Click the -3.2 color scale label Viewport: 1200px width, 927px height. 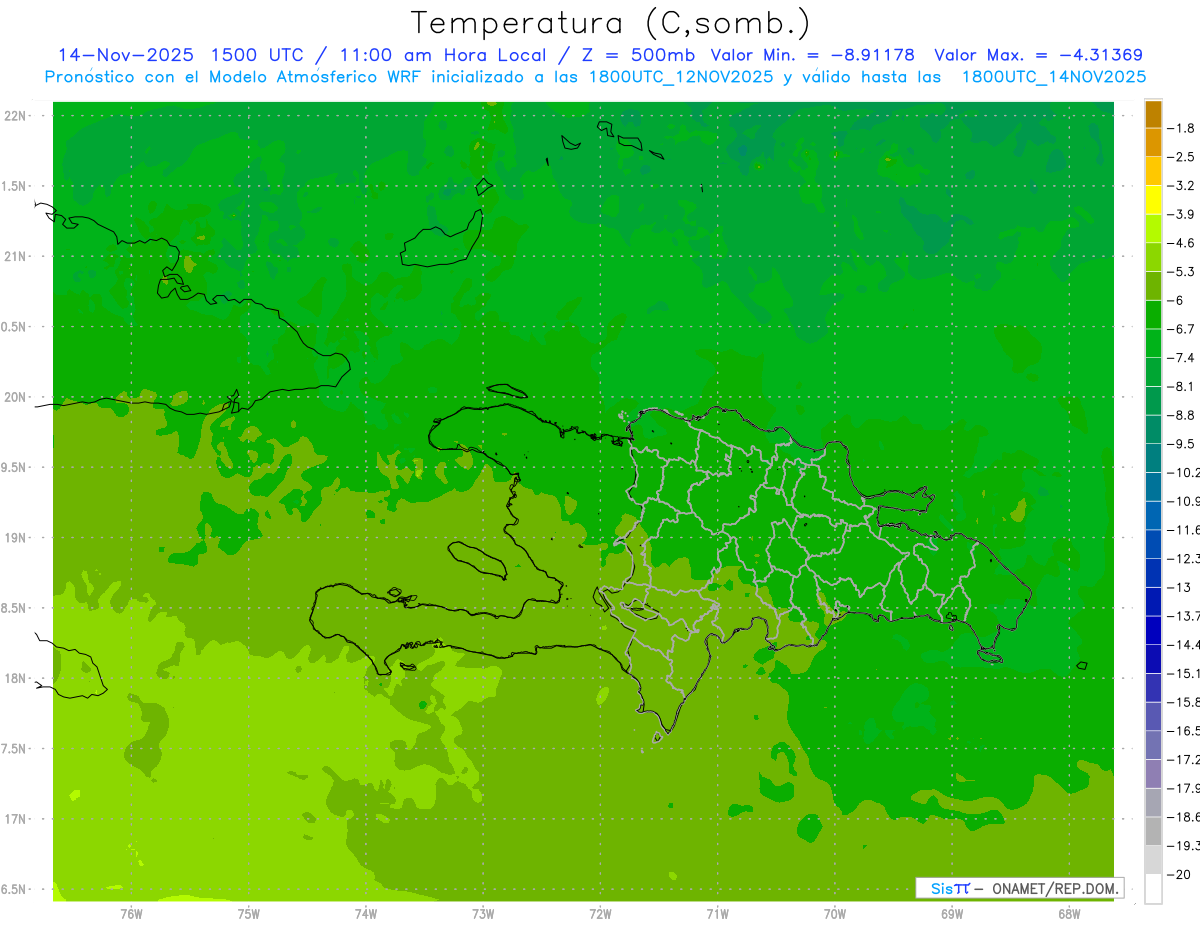(1182, 186)
